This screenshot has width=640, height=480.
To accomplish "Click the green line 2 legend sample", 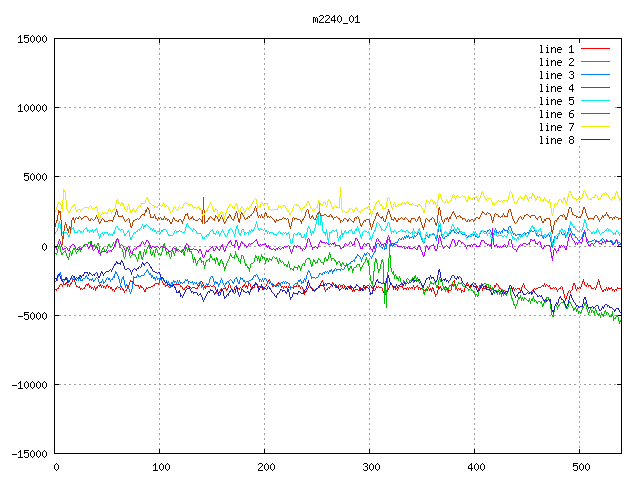I will pyautogui.click(x=596, y=62).
